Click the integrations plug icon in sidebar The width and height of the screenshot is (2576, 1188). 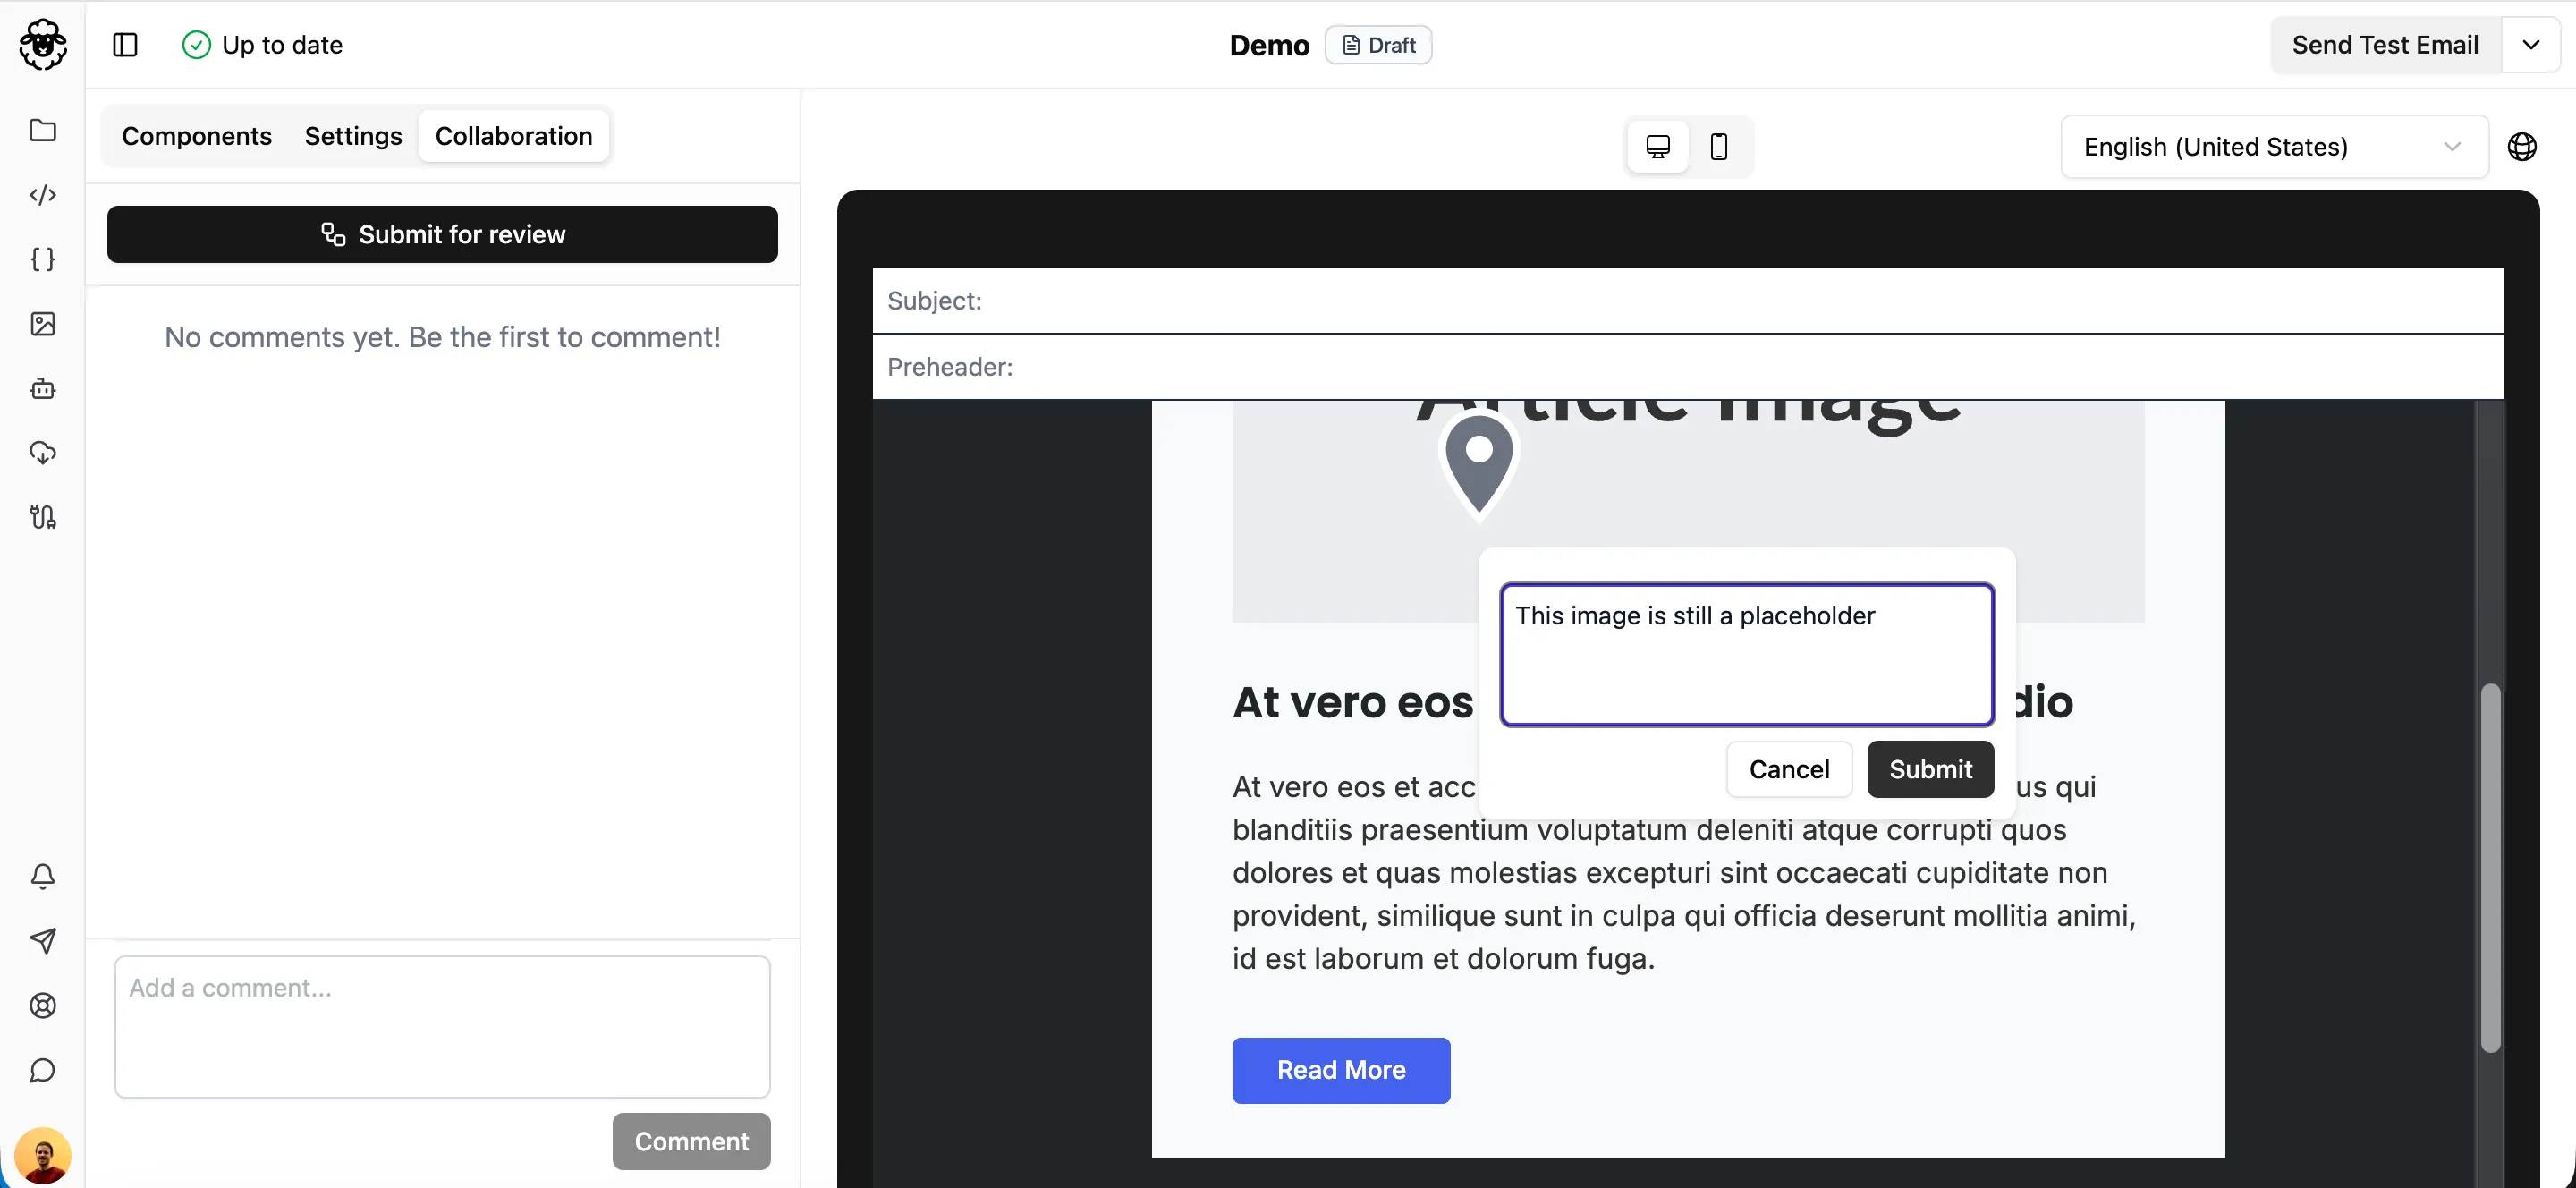(x=43, y=517)
